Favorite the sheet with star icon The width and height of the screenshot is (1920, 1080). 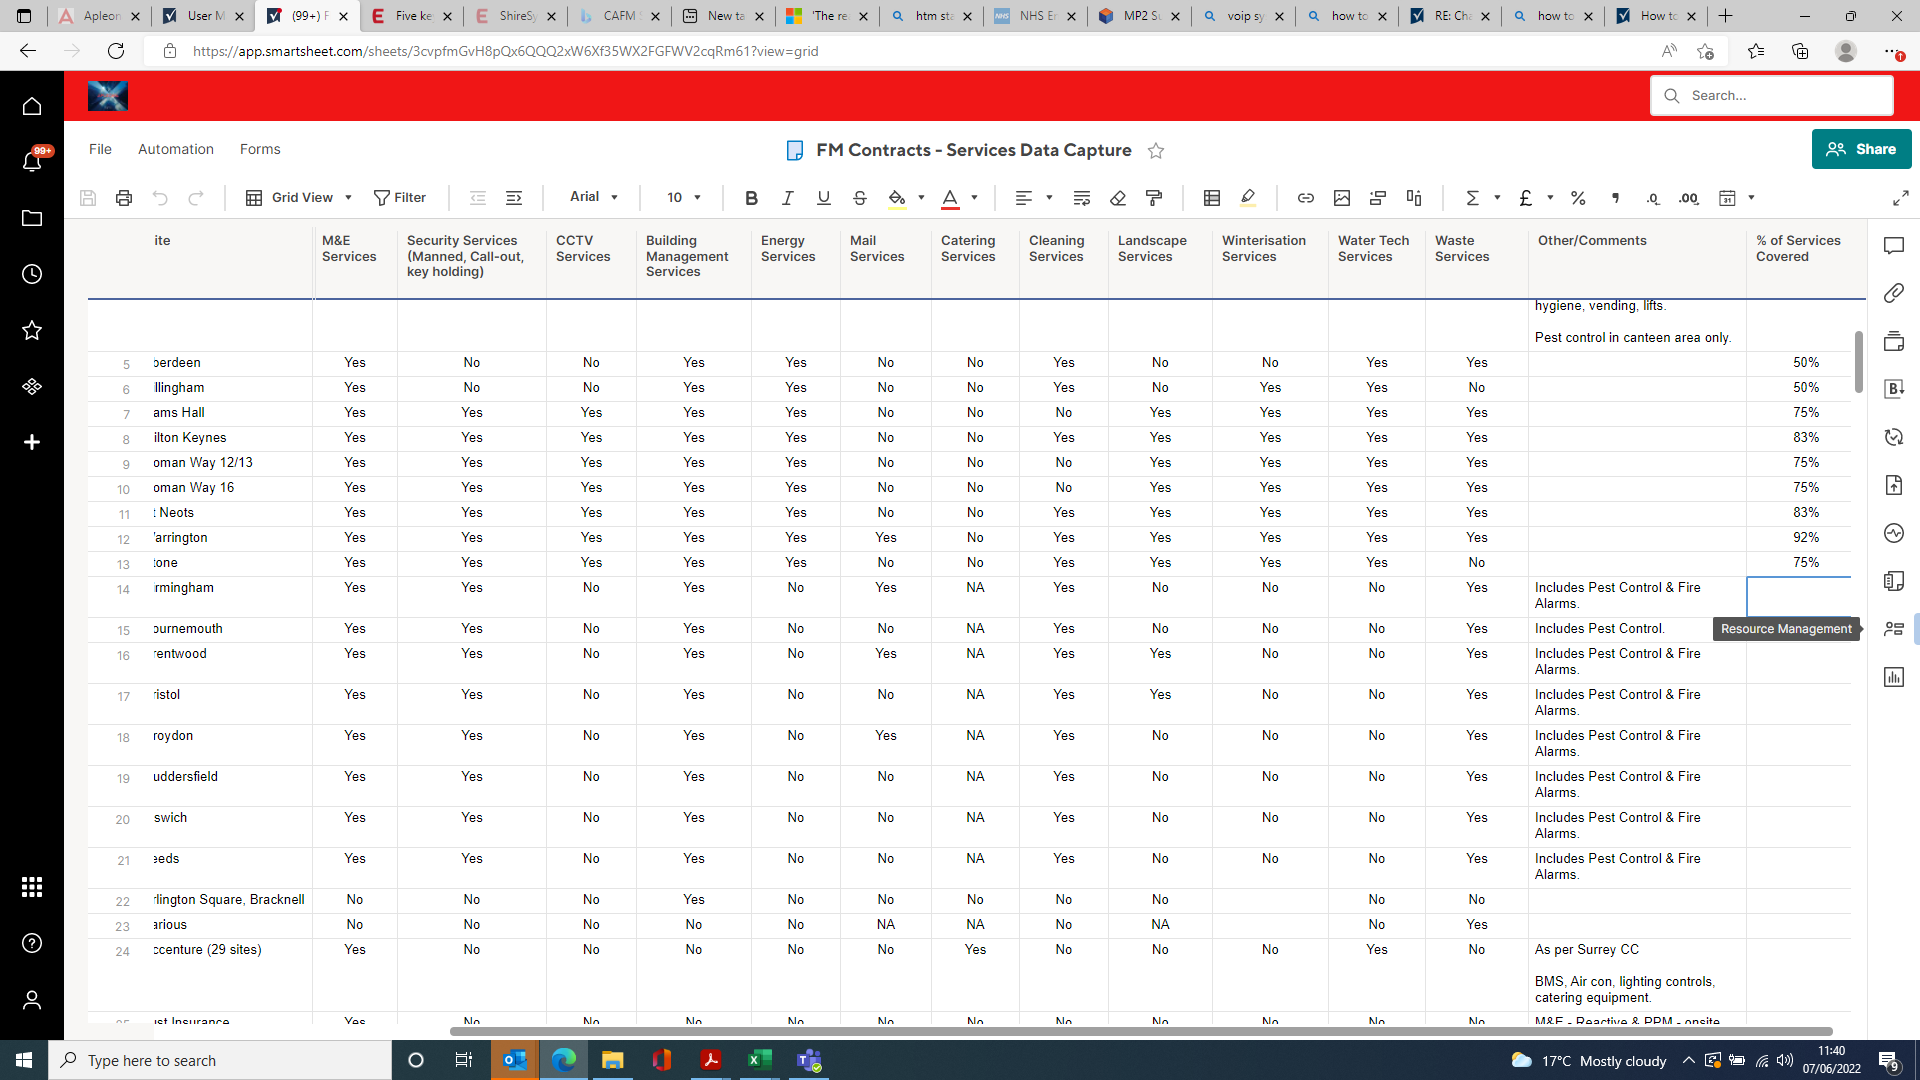pos(1156,150)
